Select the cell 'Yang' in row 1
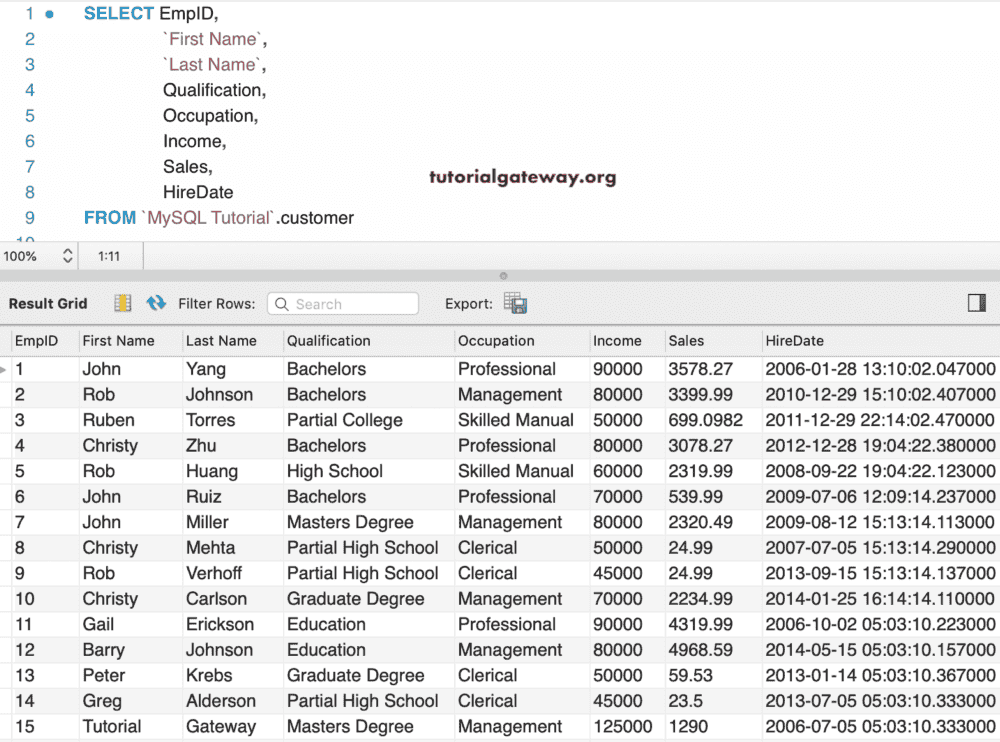This screenshot has width=1000, height=742. pyautogui.click(x=206, y=369)
